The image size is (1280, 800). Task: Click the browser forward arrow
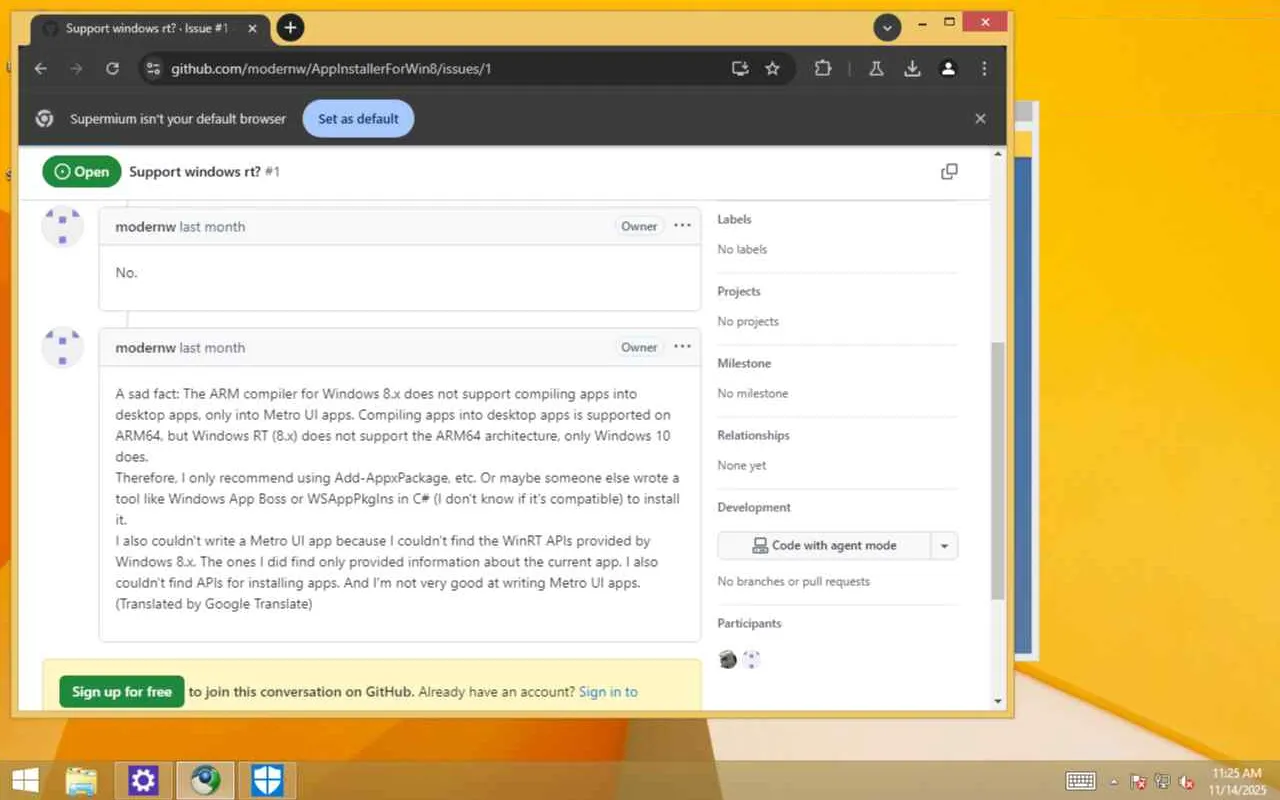click(76, 69)
